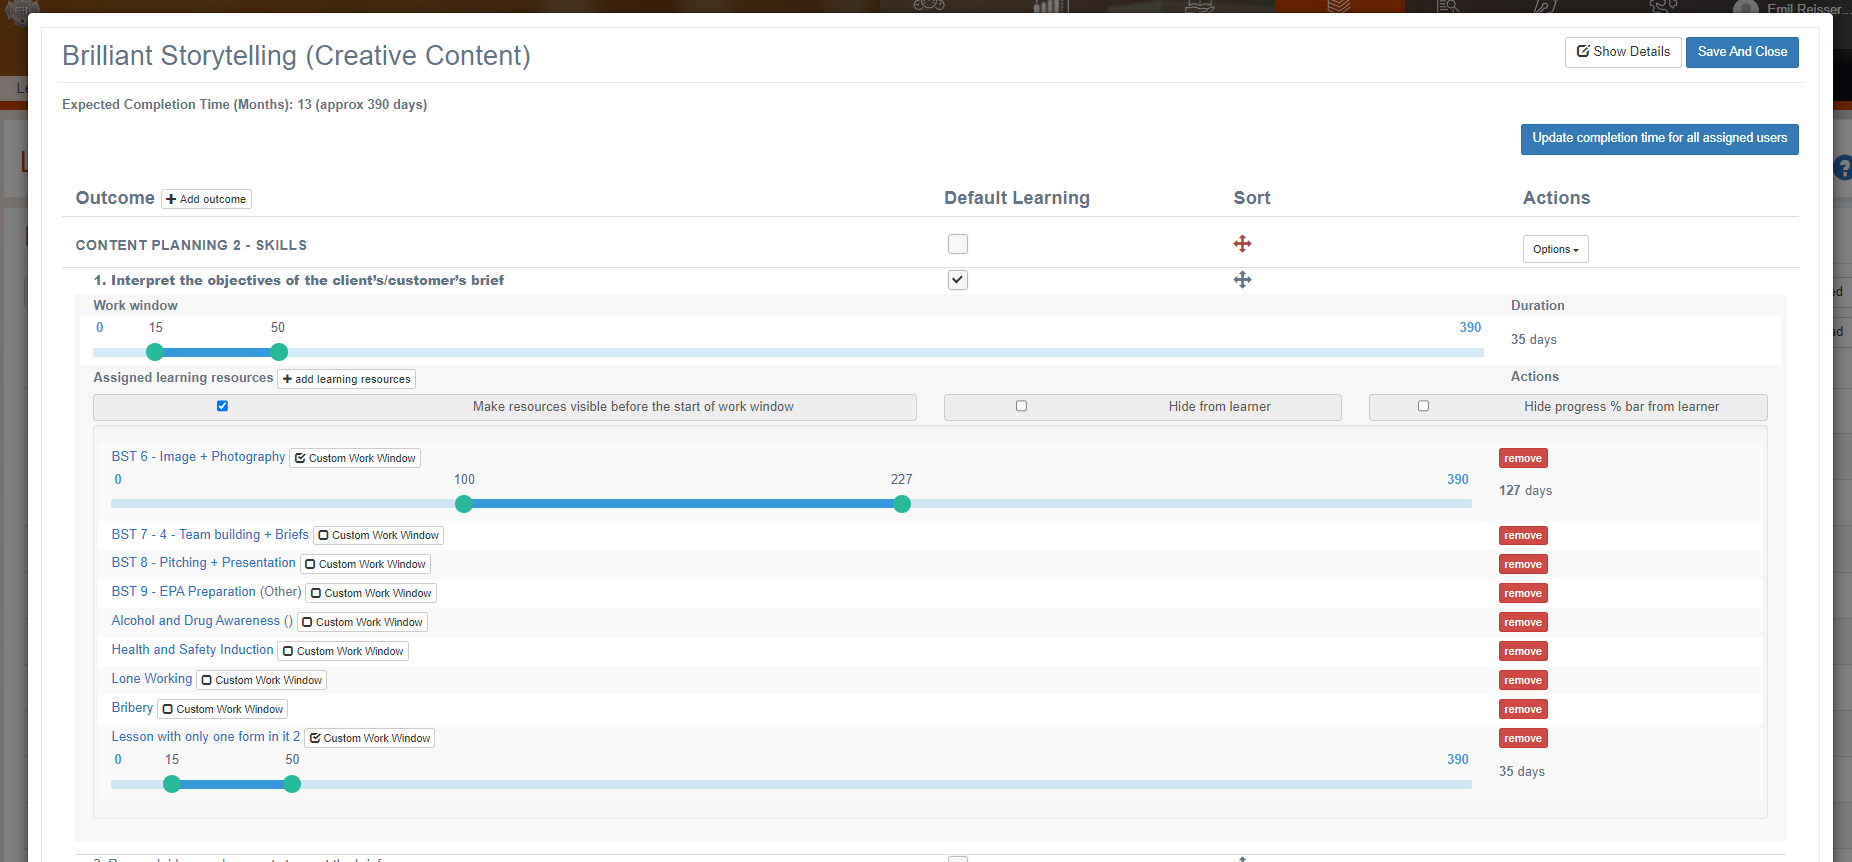Enable Hide progress % bar from learner
Screen dimensions: 1852x862
click(1423, 406)
